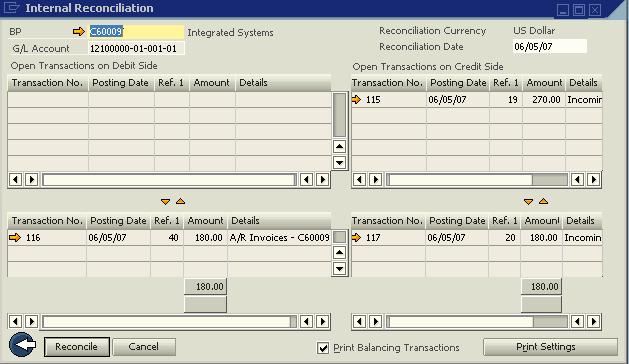629x364 pixels.
Task: Click the orange down arrow under credit table
Action: point(528,201)
